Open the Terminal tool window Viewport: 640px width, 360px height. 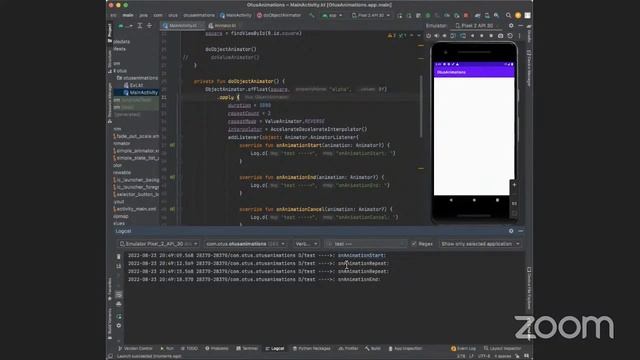247,348
